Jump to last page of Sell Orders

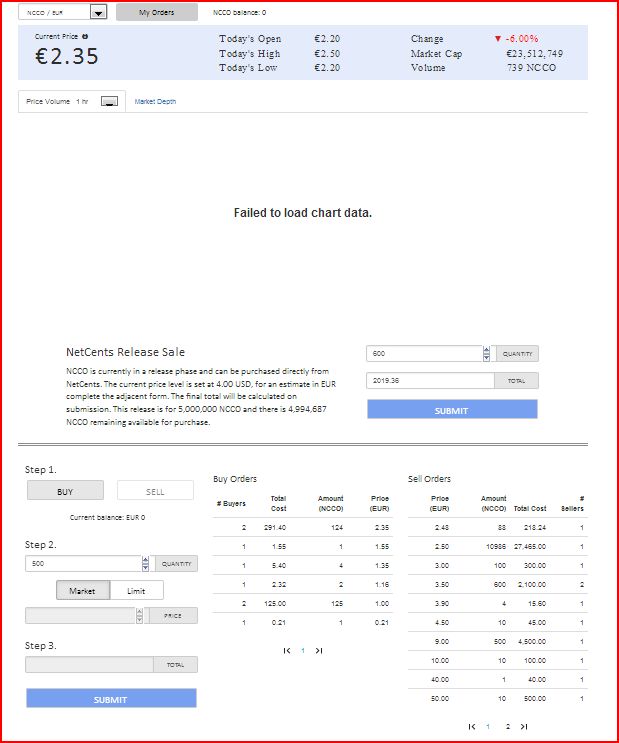click(523, 727)
